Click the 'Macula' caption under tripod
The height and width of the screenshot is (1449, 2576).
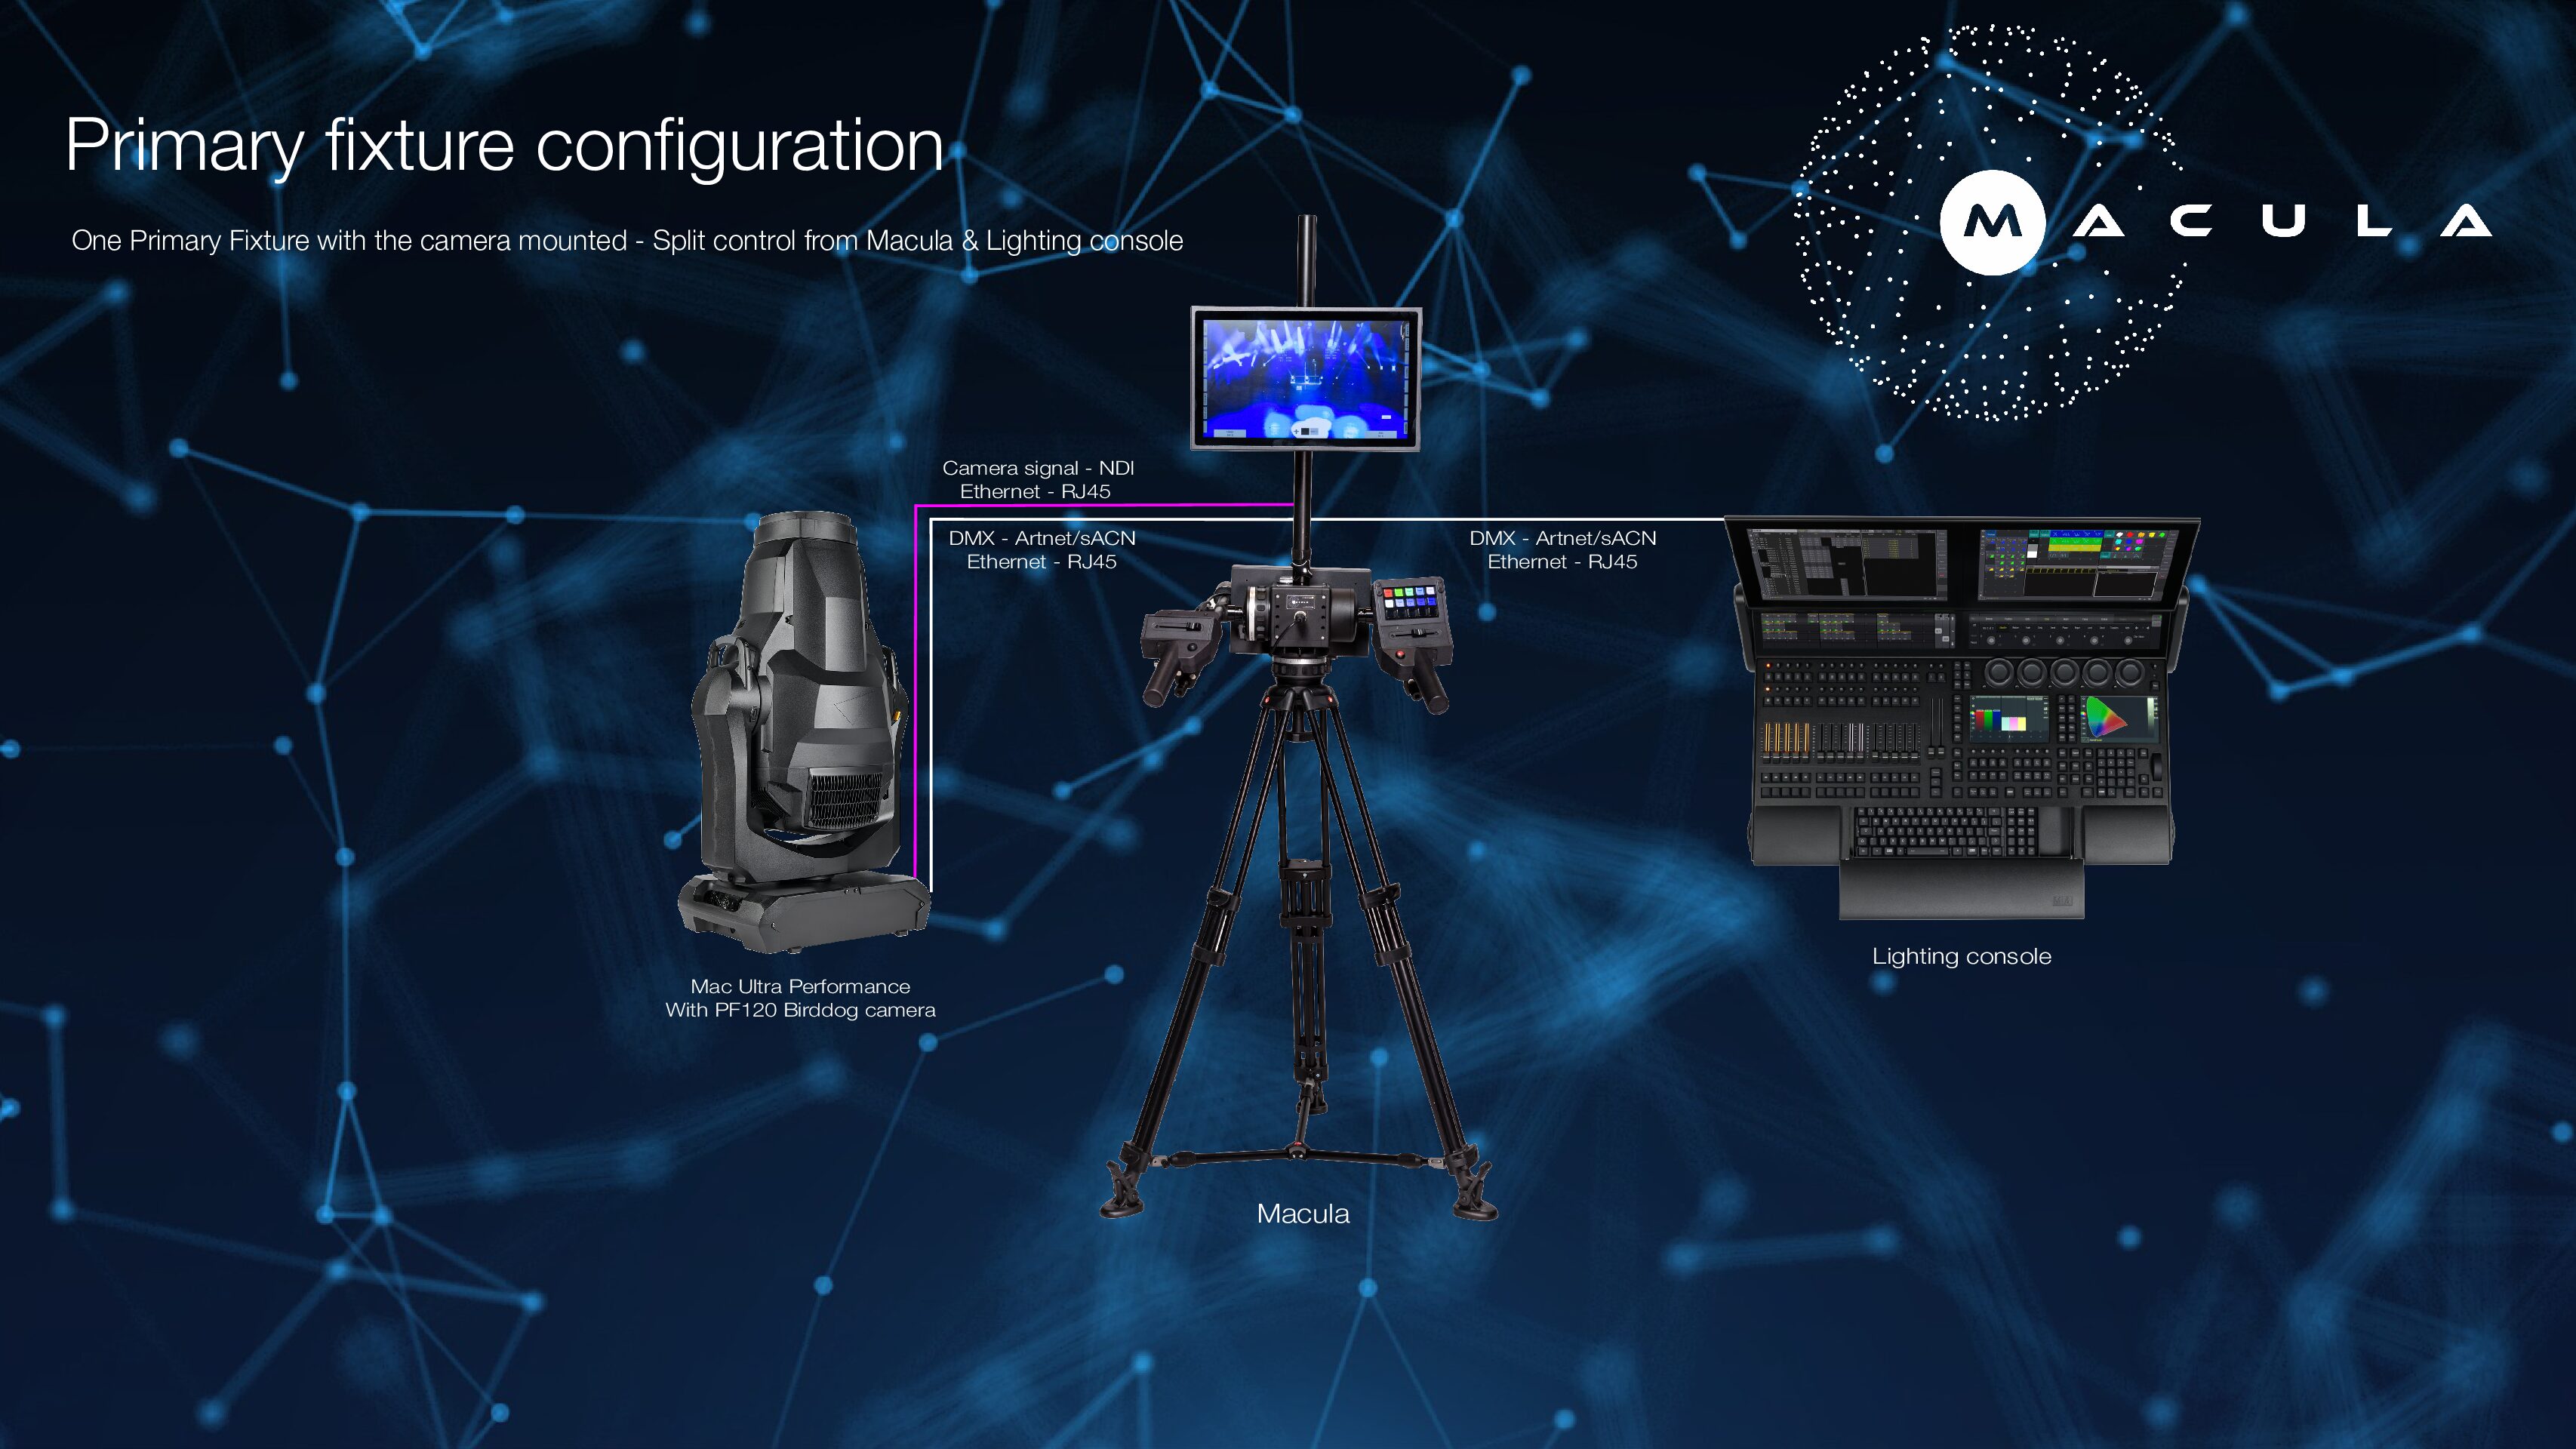coord(1303,1214)
